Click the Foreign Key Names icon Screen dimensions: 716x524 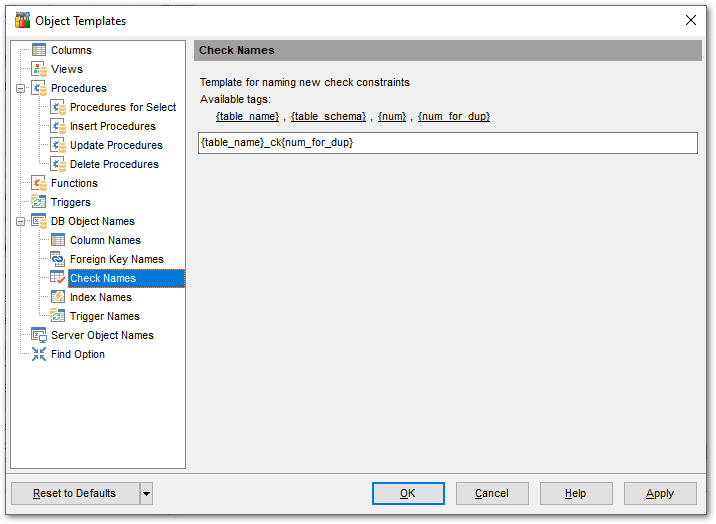pyautogui.click(x=58, y=259)
